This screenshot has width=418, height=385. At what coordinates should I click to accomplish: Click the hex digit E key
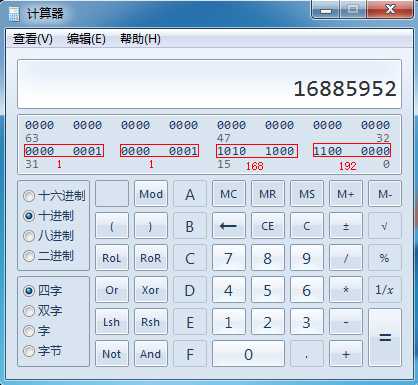(190, 322)
